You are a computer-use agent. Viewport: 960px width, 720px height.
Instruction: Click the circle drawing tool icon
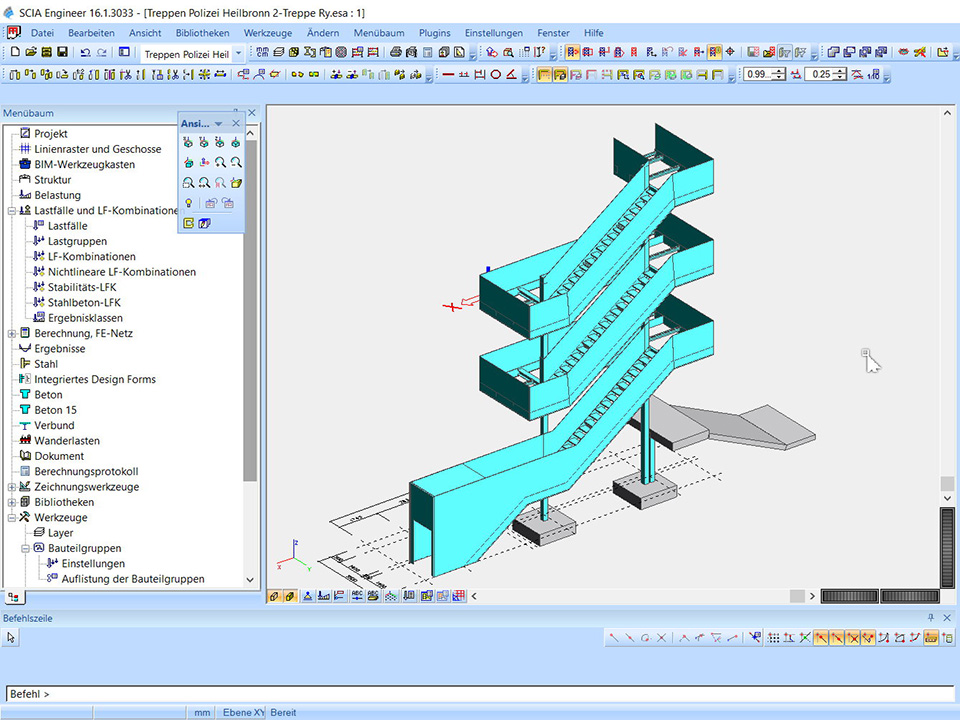495,74
